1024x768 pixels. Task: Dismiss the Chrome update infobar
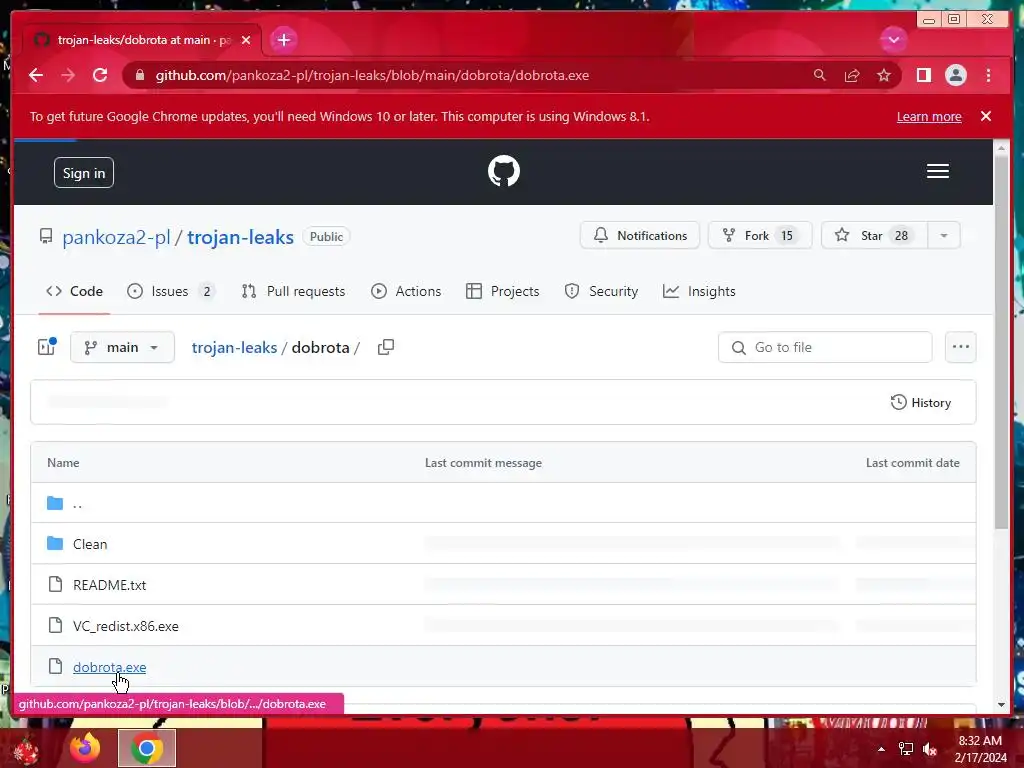[x=985, y=116]
